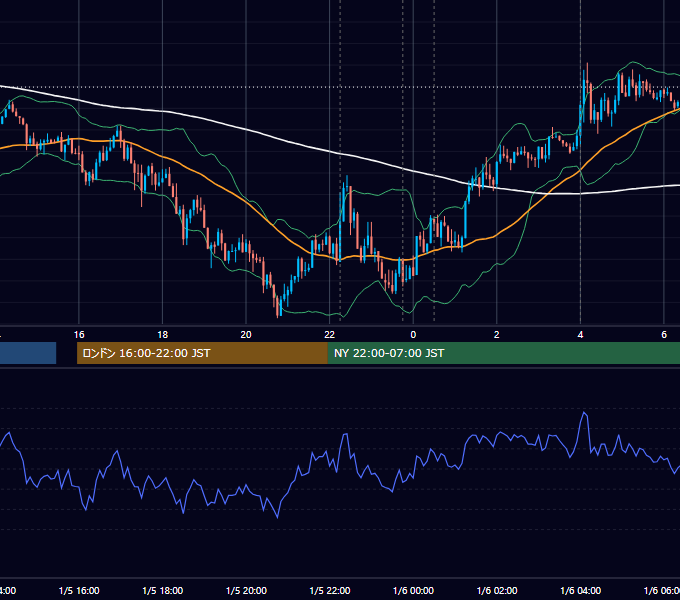Click the 0 hour label on price chart
Screen dimensions: 680x600
click(x=413, y=335)
